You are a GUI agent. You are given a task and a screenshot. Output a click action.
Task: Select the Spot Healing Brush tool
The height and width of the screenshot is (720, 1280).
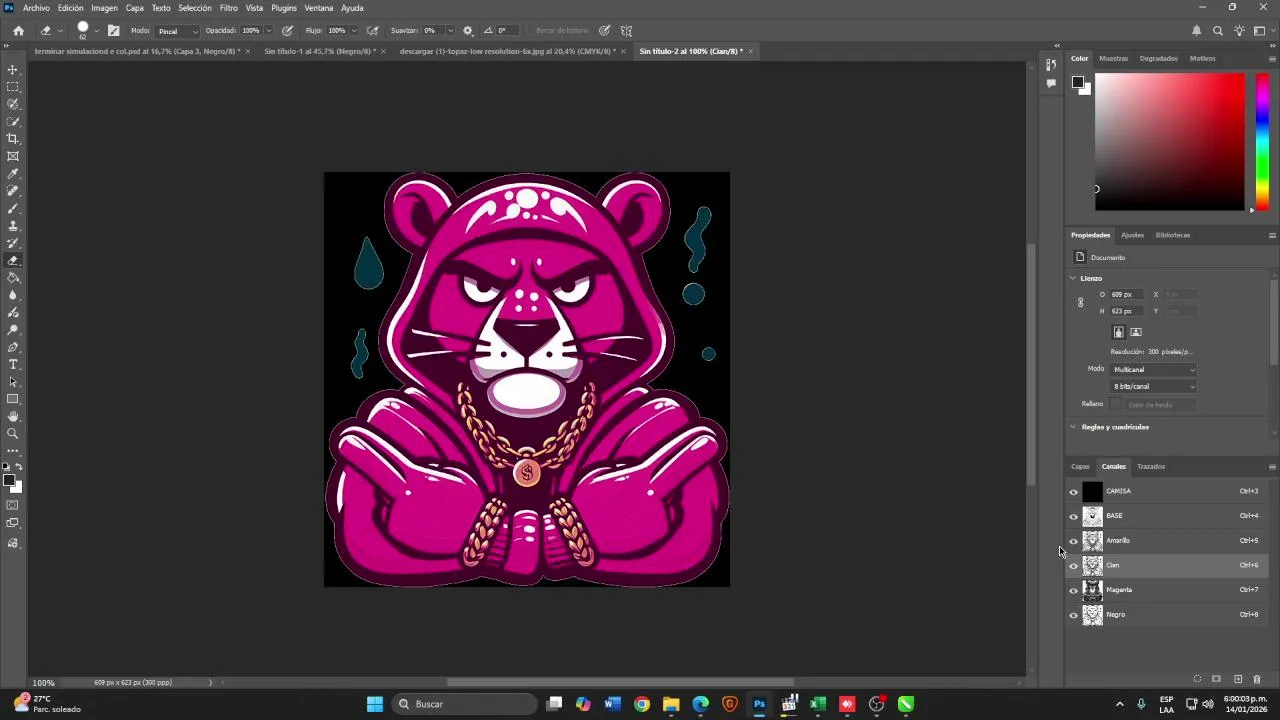(13, 191)
